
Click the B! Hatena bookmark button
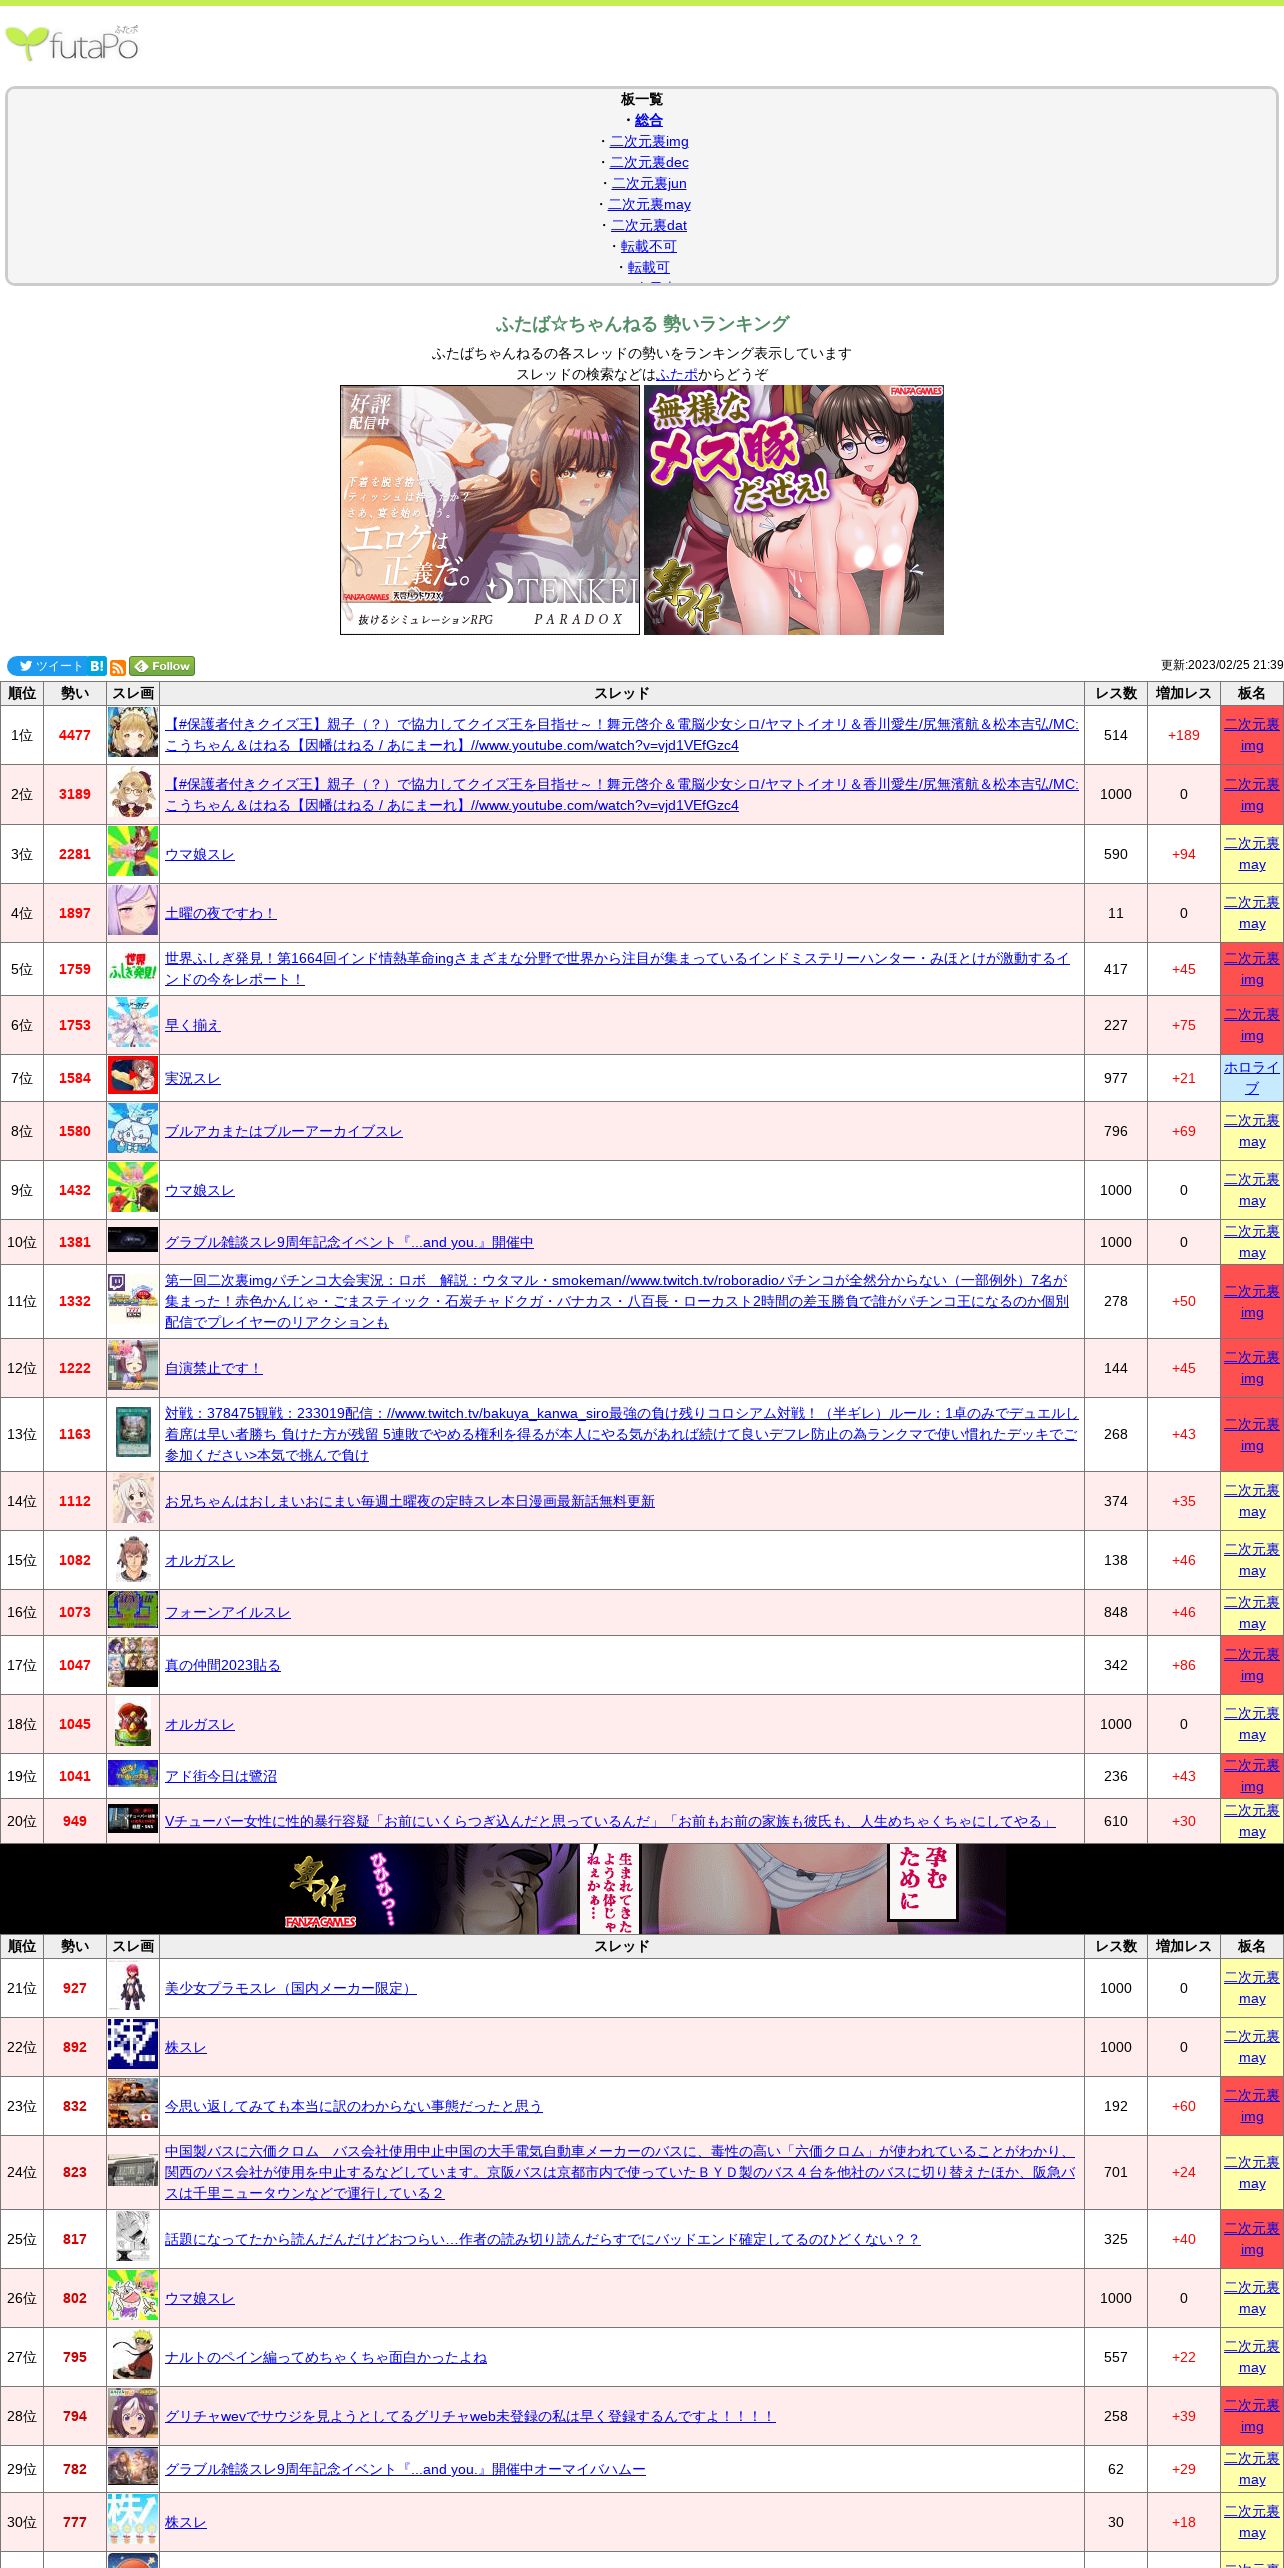tap(97, 666)
